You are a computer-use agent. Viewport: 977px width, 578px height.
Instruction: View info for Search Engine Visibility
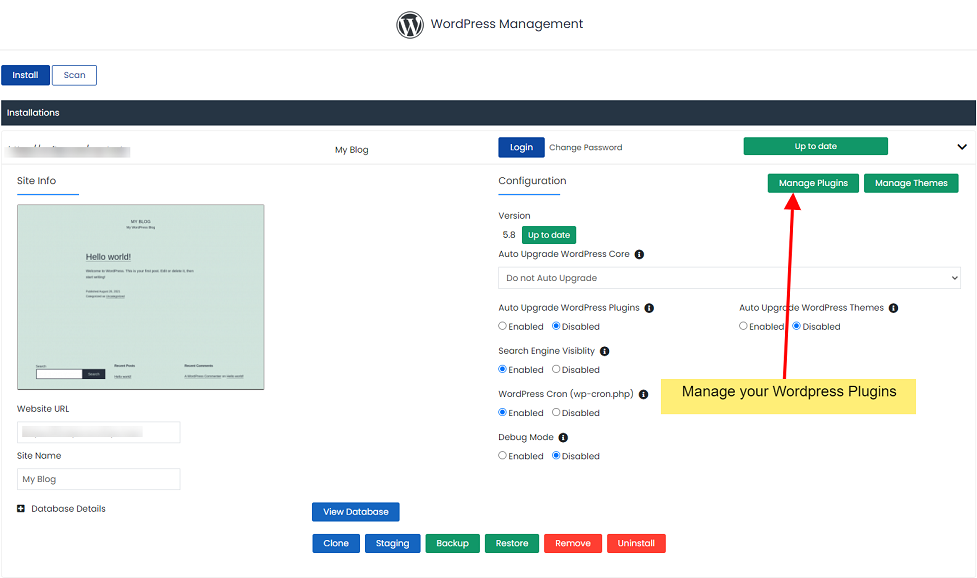coord(604,351)
